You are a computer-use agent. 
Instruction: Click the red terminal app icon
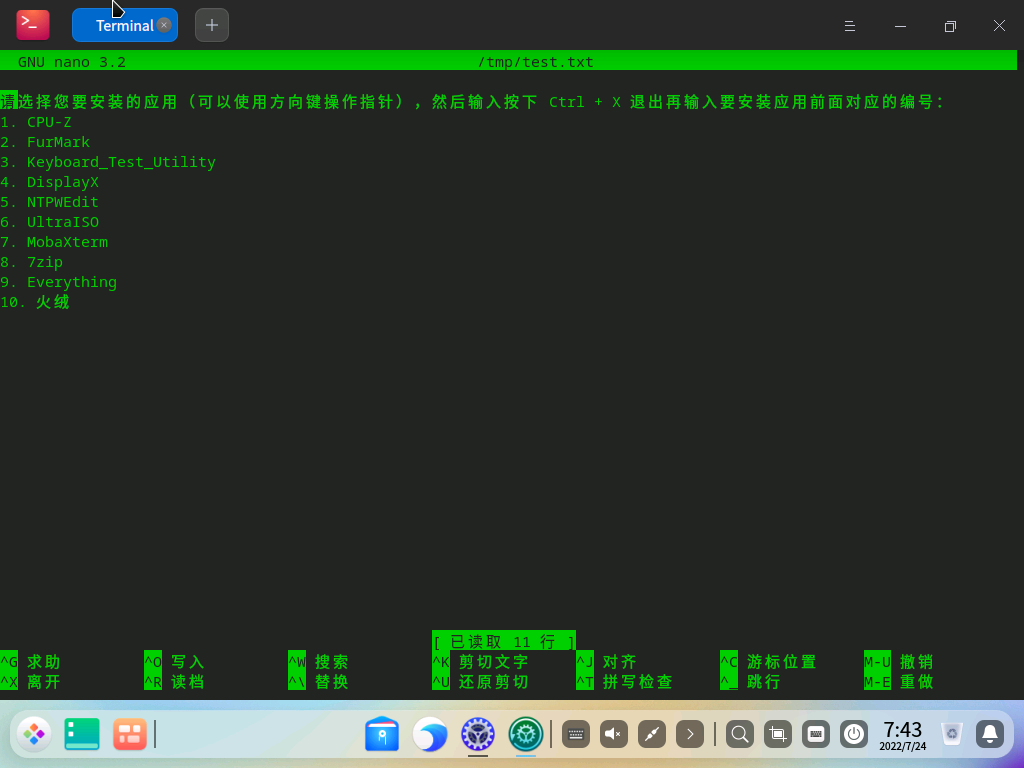[33, 25]
